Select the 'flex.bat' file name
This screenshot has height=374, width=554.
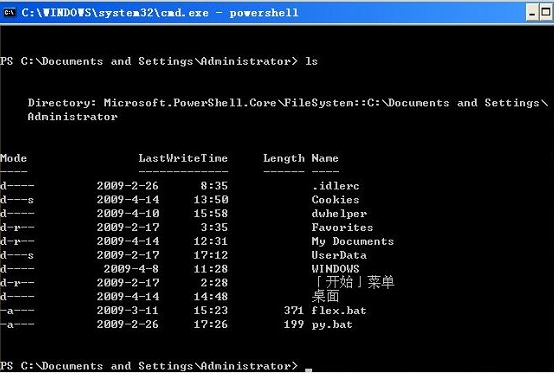(x=339, y=310)
